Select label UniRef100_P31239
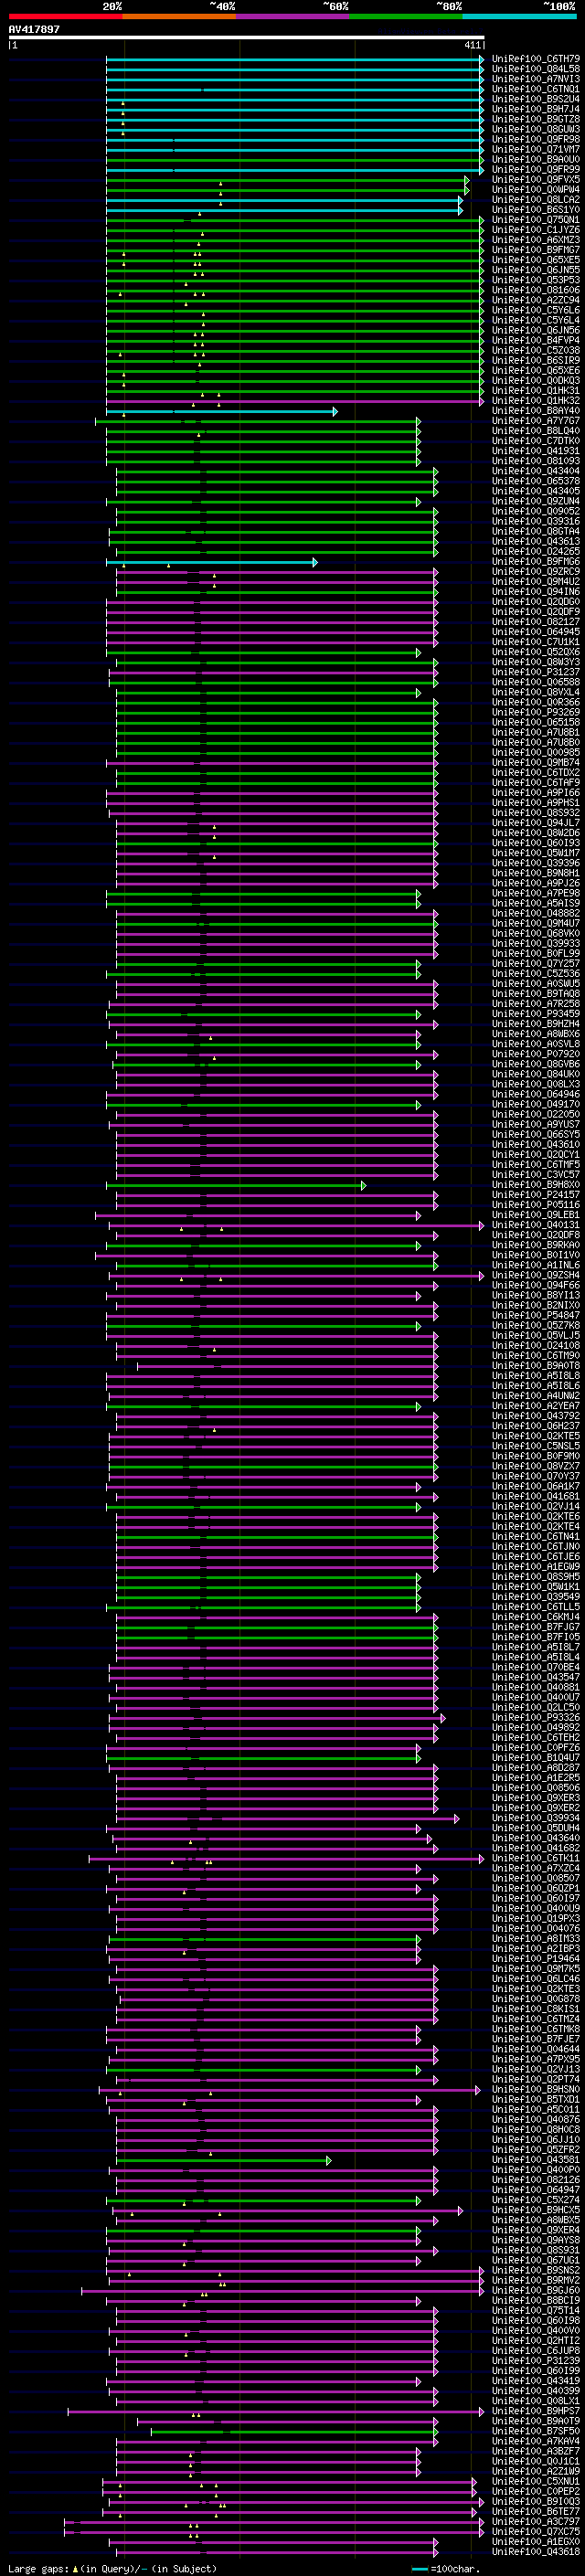Viewport: 585px width, 2576px height. coord(535,2361)
